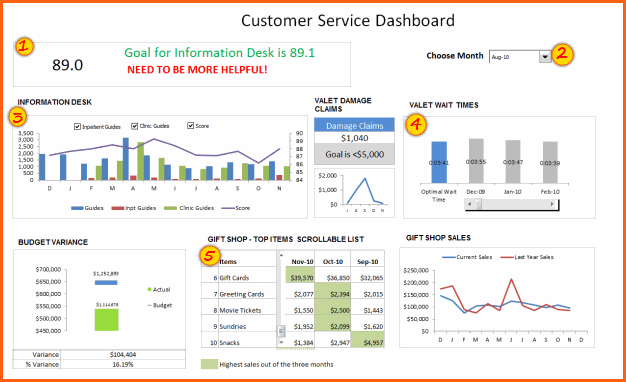
Task: Click the $1,443 Movie Tickets cell
Action: pyautogui.click(x=368, y=307)
